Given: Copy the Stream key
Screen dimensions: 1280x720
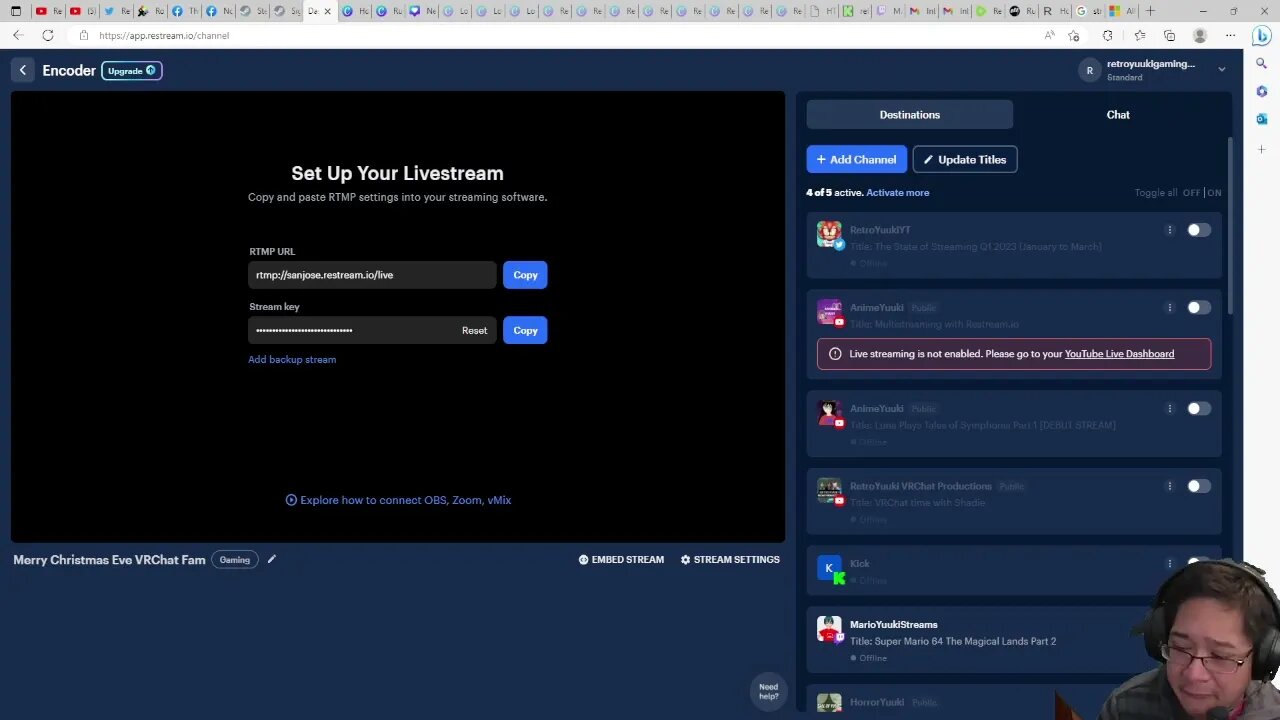Looking at the screenshot, I should click(x=525, y=330).
